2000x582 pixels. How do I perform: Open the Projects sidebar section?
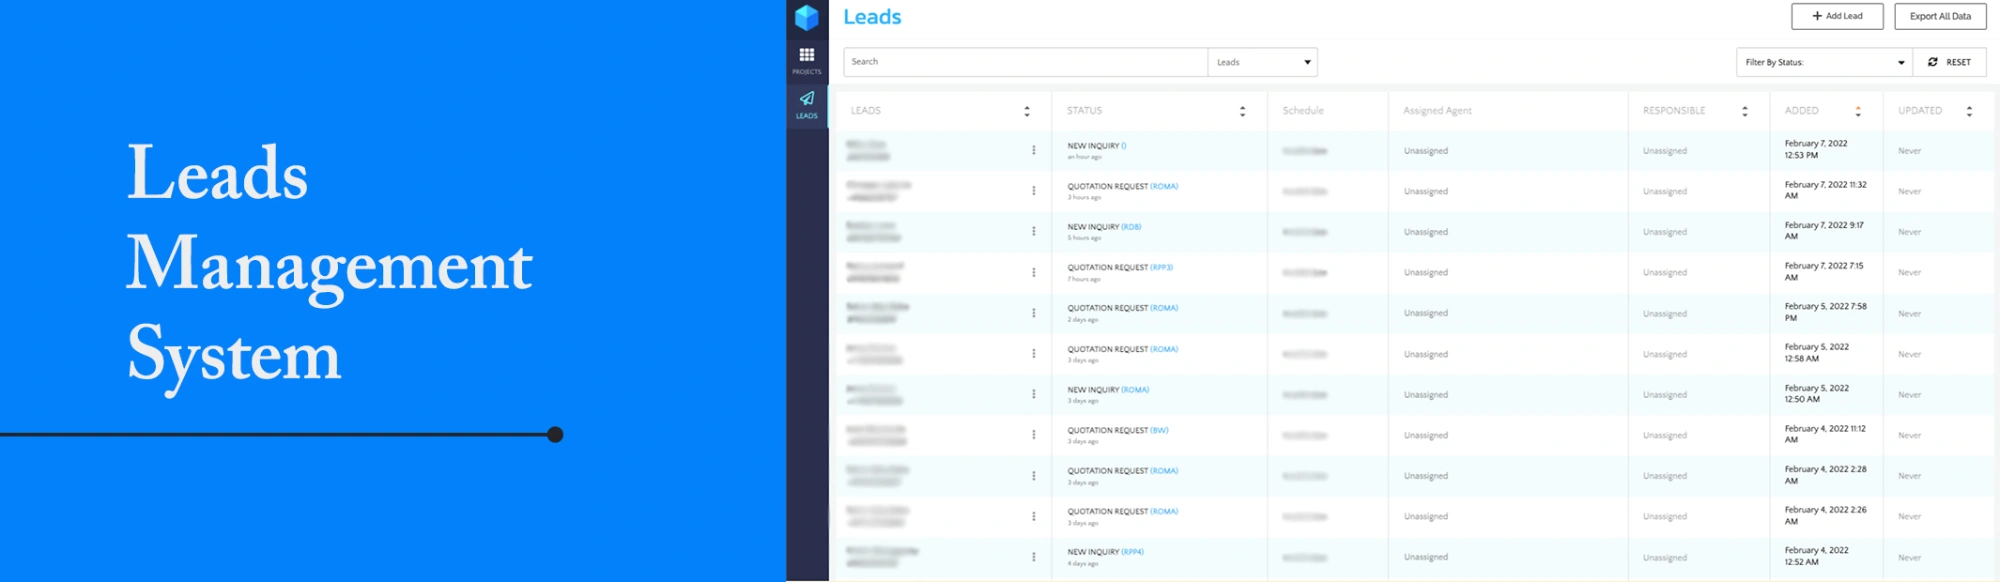[807, 60]
